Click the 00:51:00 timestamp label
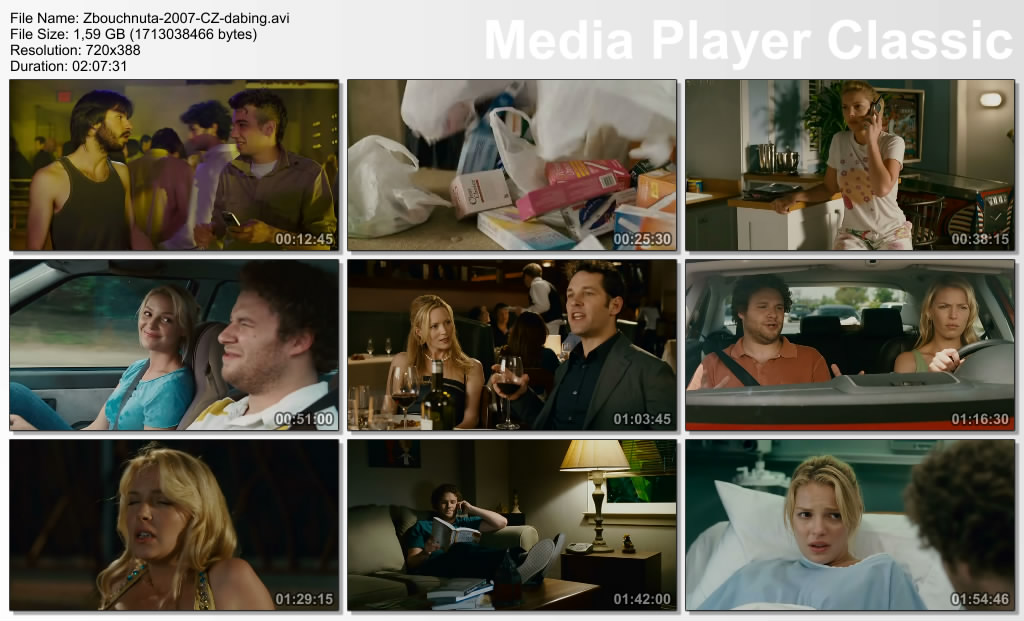Viewport: 1024px width, 621px height. click(304, 419)
